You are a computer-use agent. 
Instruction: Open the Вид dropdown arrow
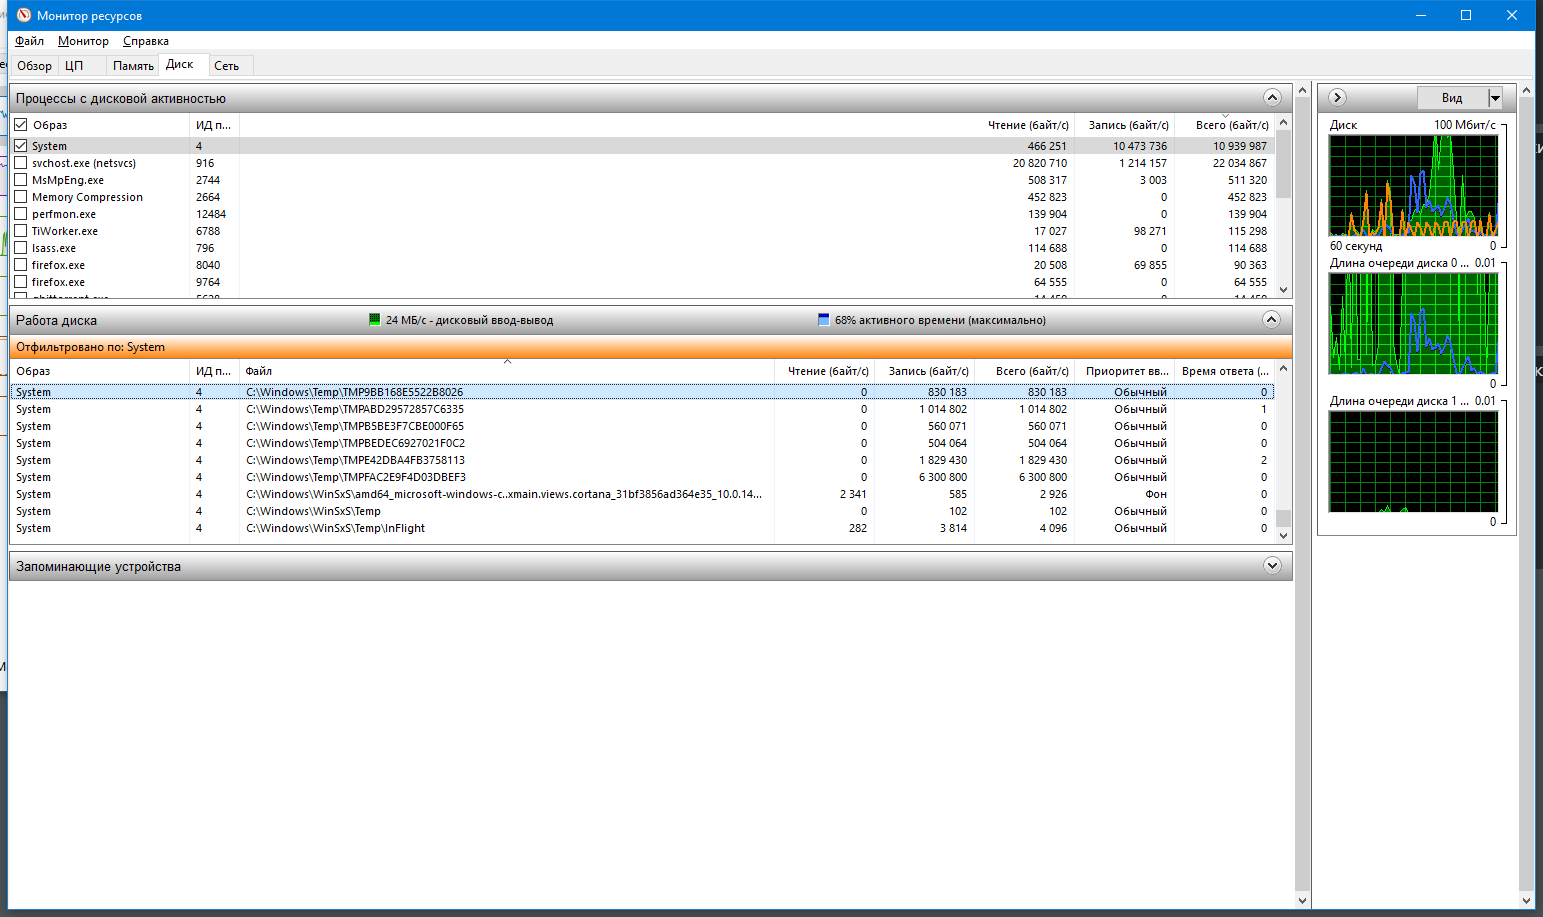1495,98
